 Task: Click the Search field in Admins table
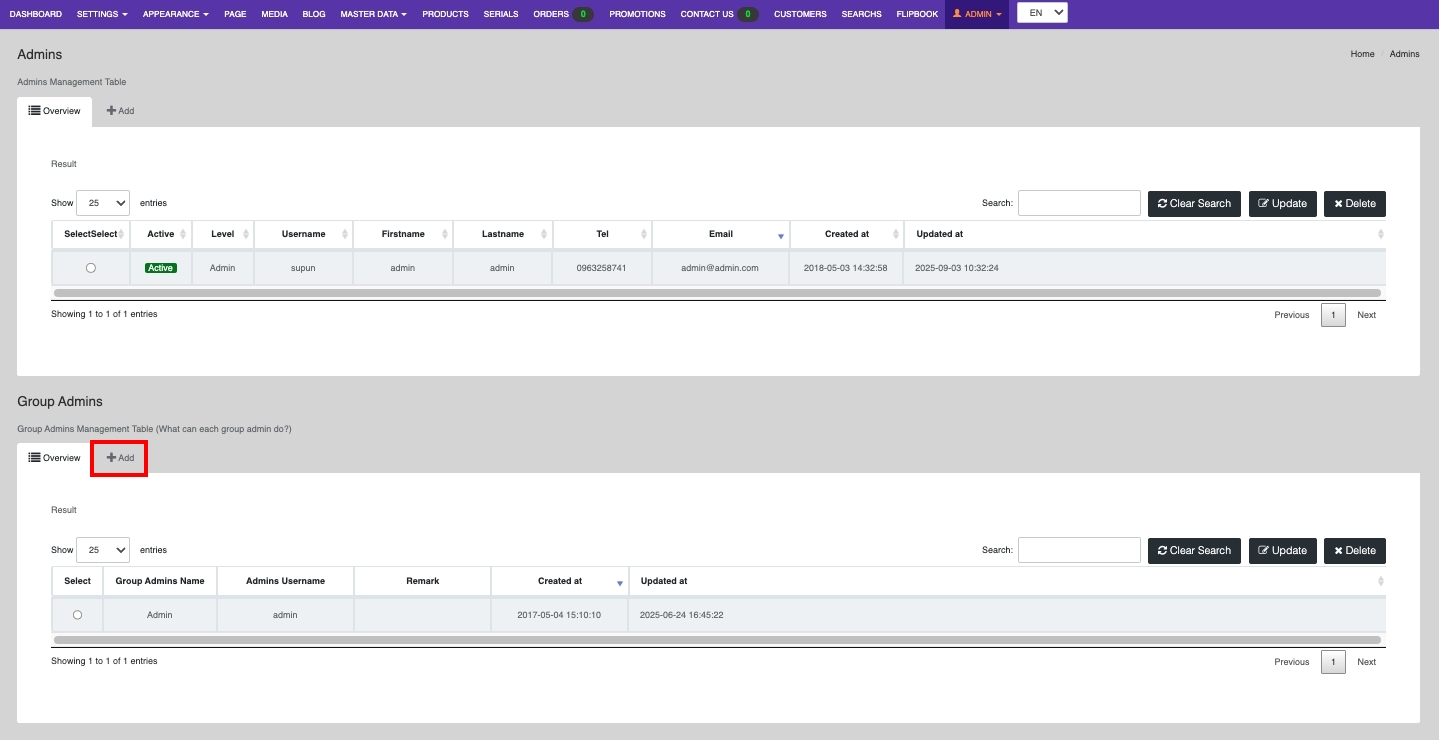click(x=1079, y=203)
